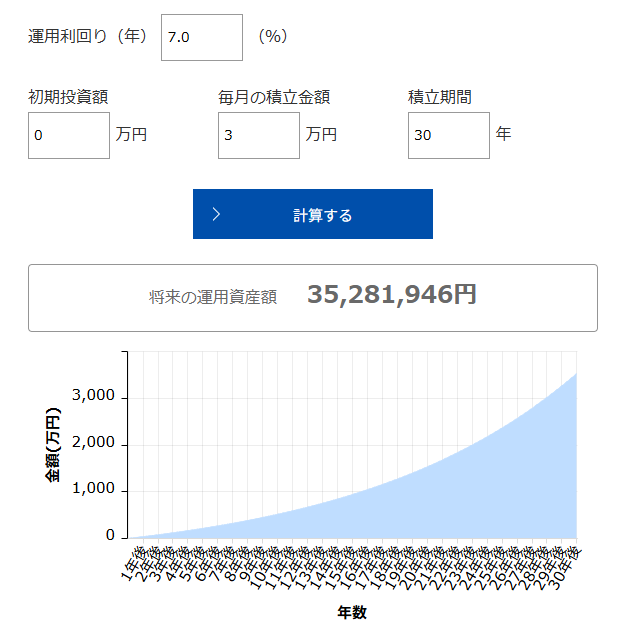
Task: Select the 毎月の積立金額 input field
Action: [258, 135]
